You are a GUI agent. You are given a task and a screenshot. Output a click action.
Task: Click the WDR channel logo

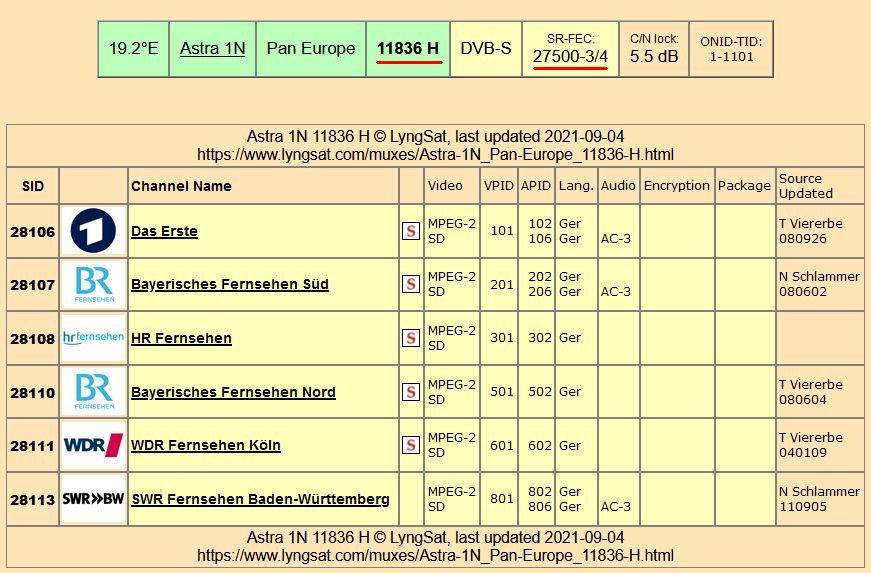93,445
